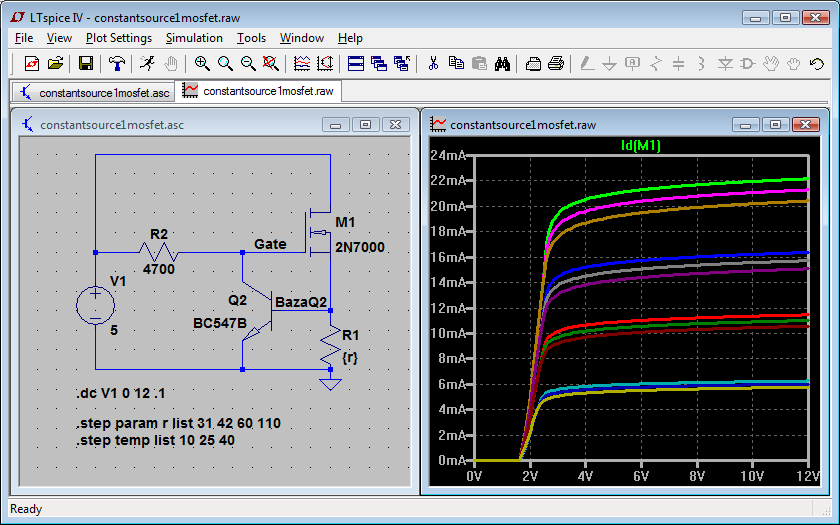Minimize the constantsource1mosfet.raw sub-window
Viewport: 840px width, 525px height.
[745, 125]
